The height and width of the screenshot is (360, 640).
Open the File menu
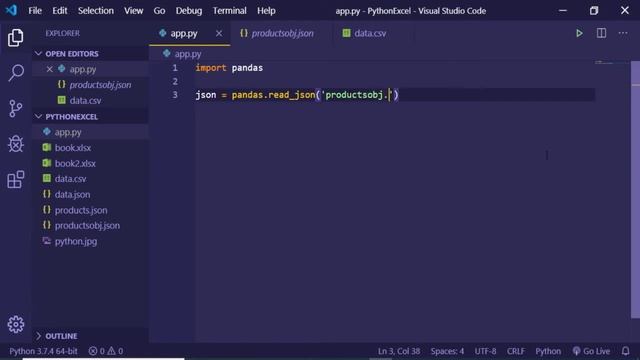coord(35,11)
